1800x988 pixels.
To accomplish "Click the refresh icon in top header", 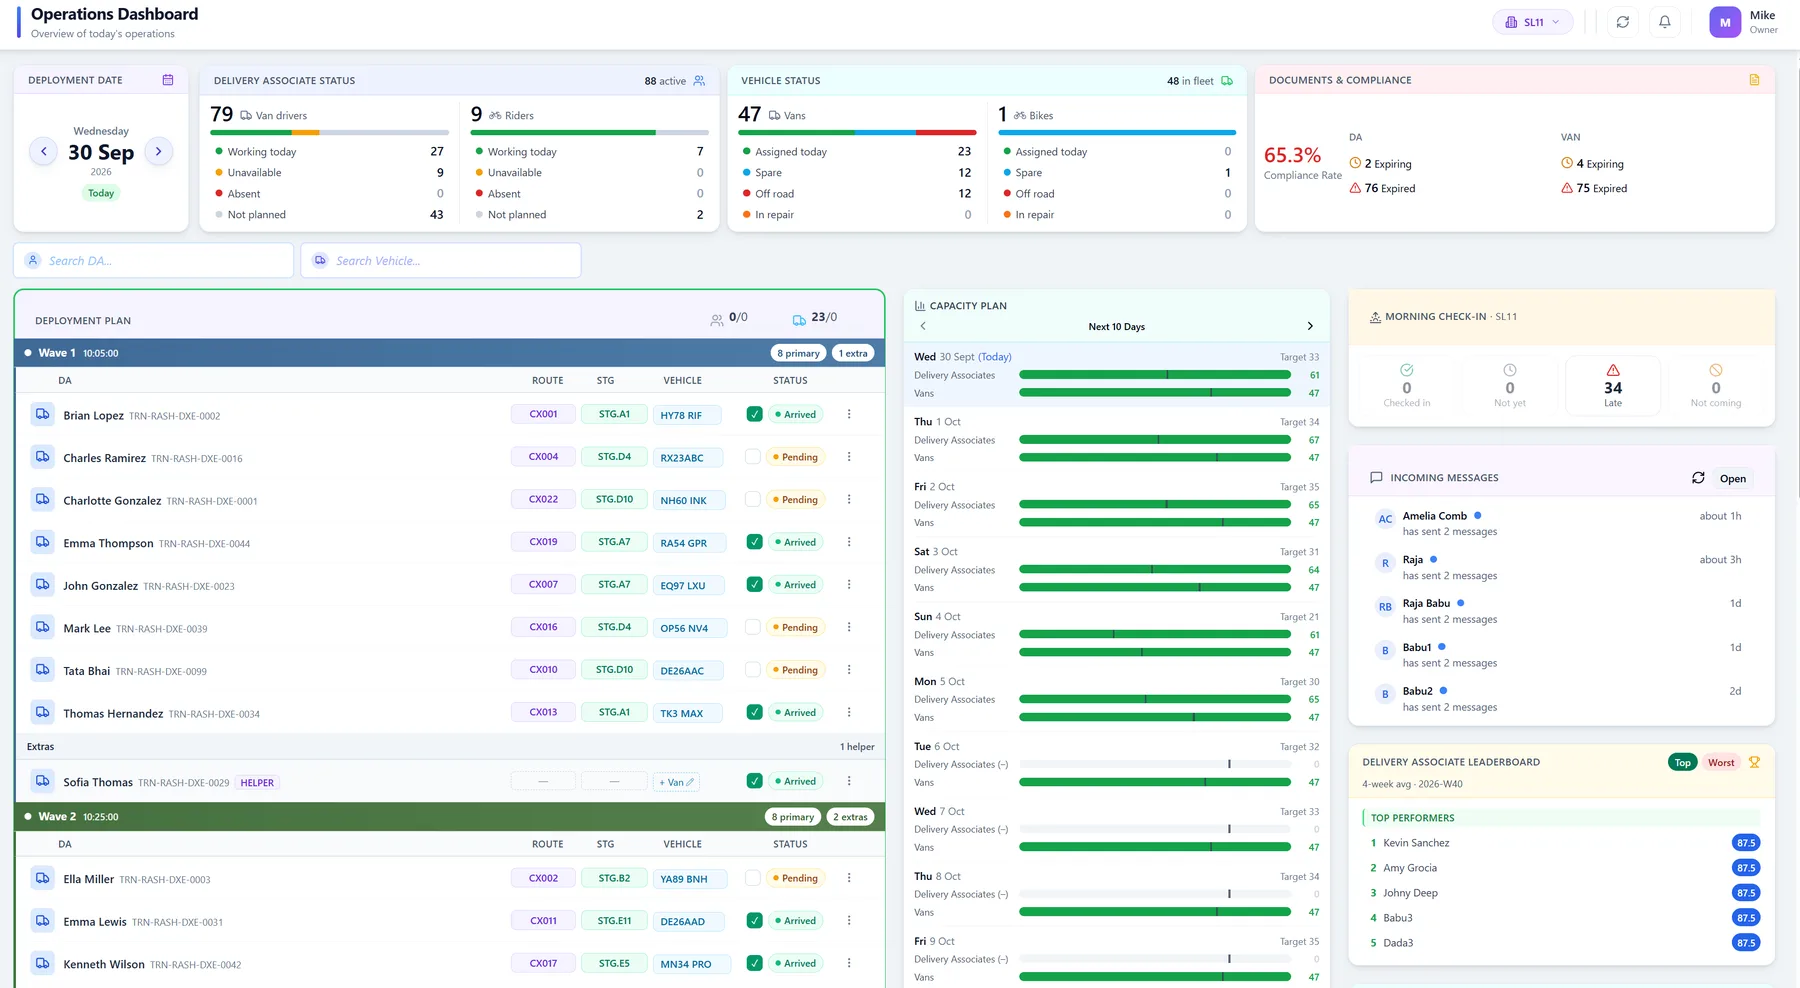I will click(1623, 22).
